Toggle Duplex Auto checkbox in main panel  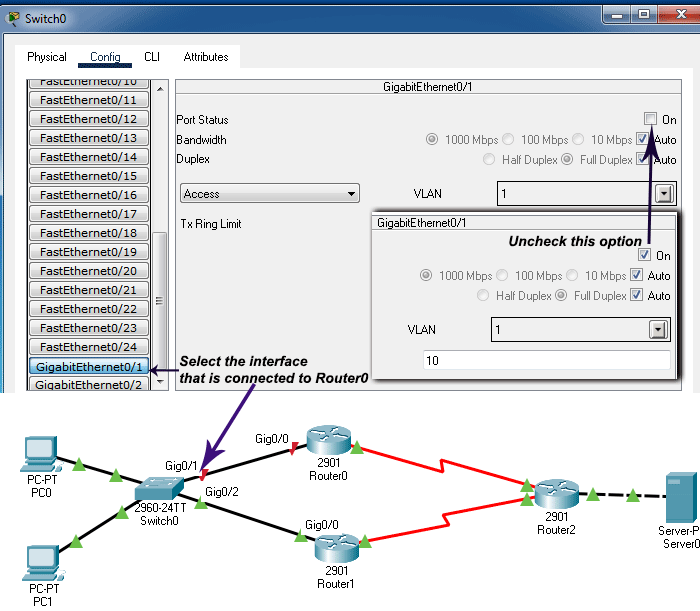pos(642,158)
